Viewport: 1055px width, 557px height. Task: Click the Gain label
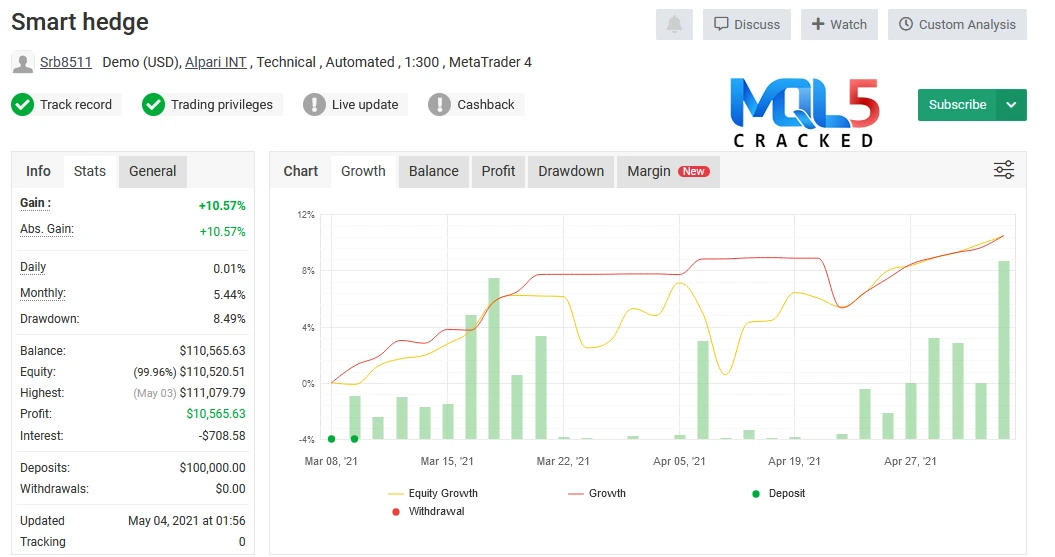click(x=36, y=202)
